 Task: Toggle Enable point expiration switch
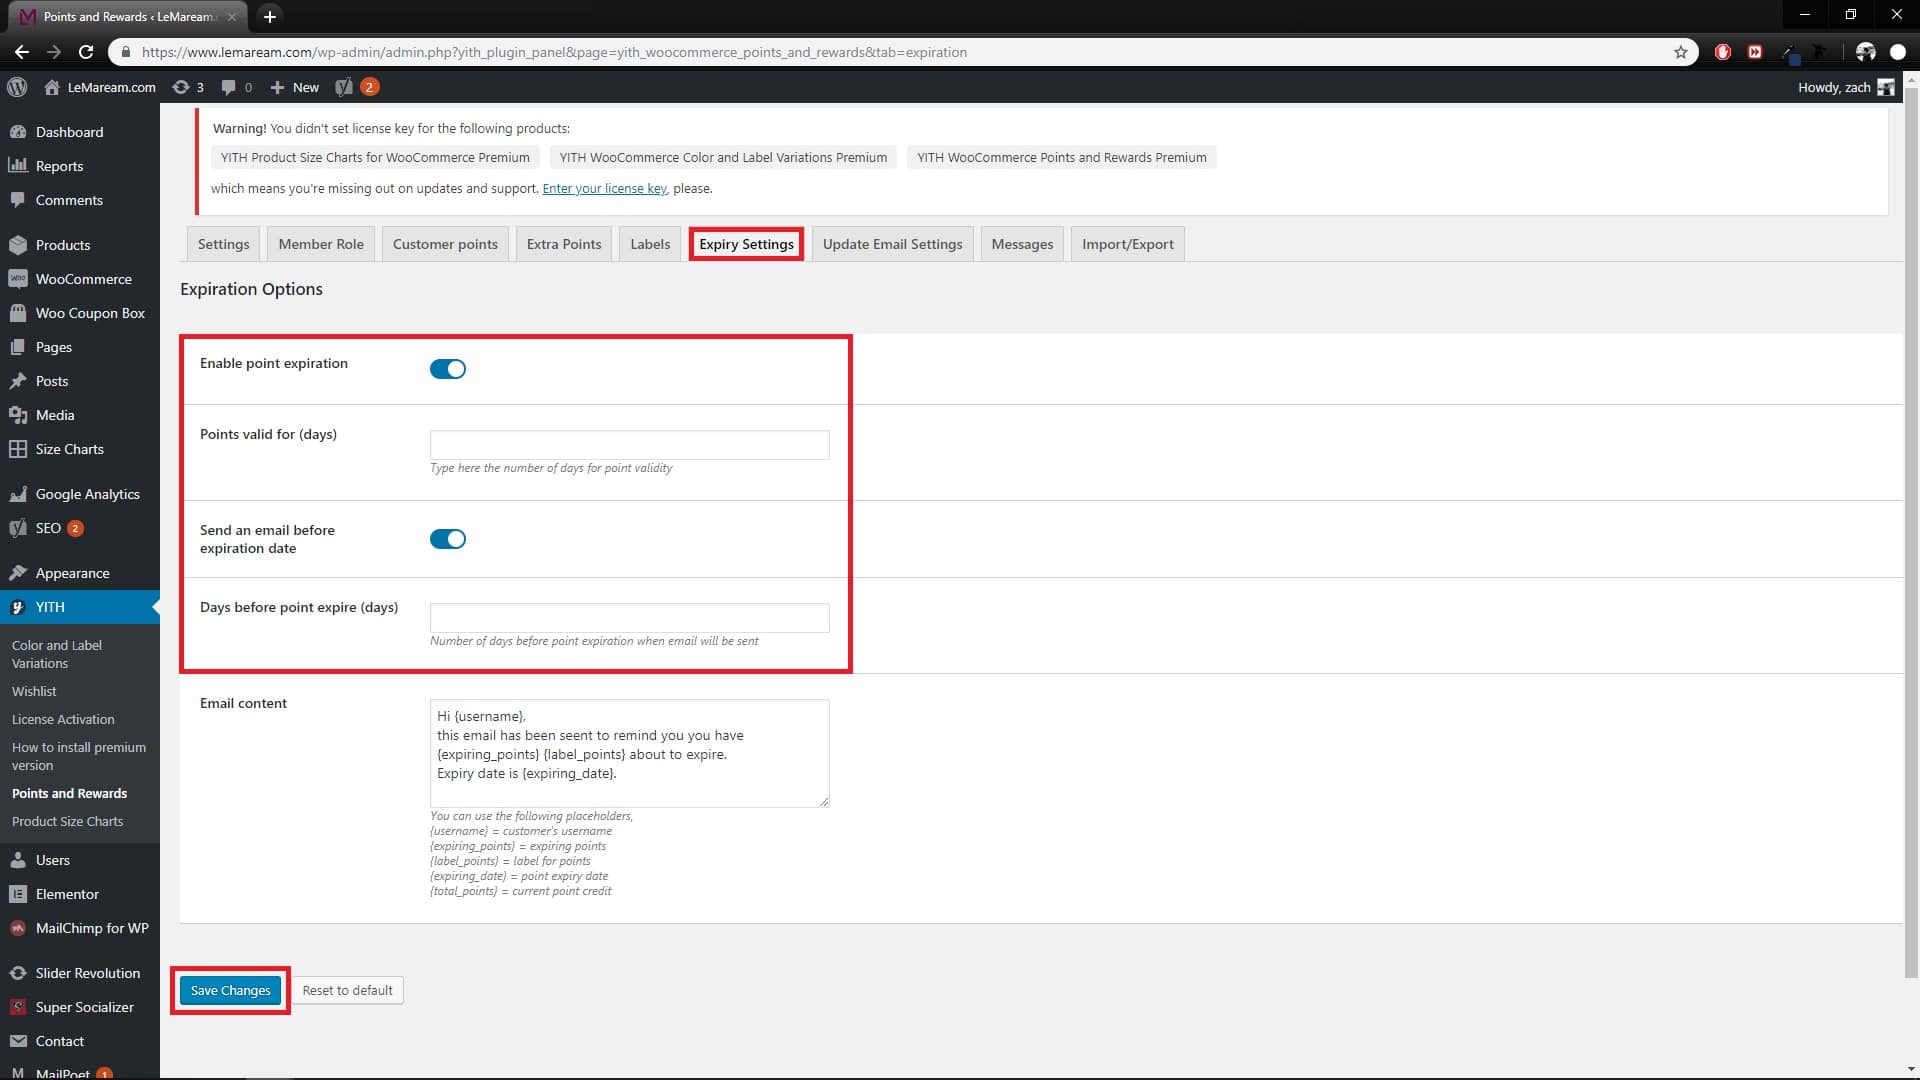(448, 369)
